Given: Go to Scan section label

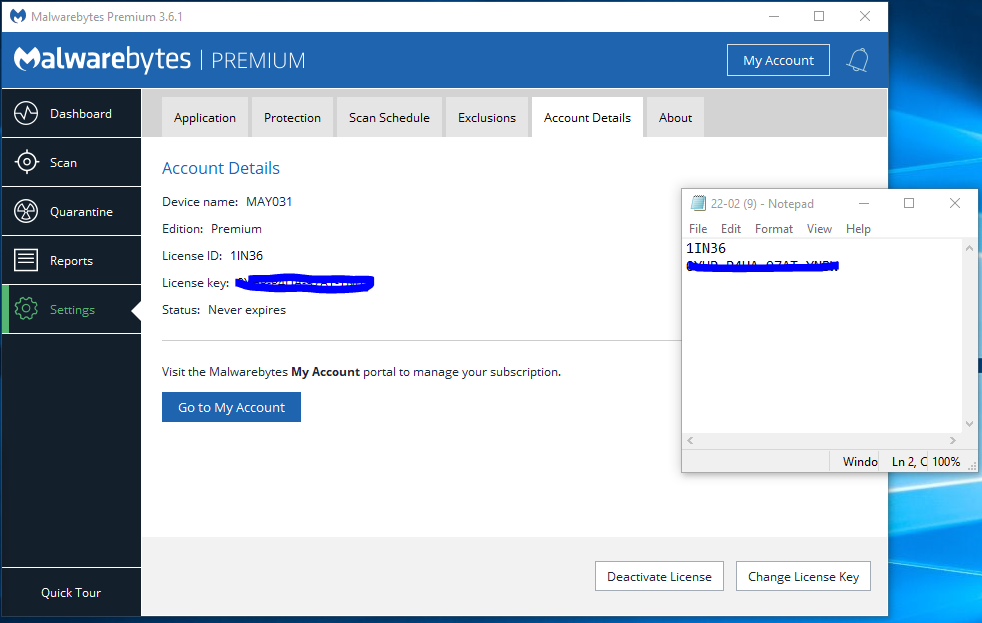Looking at the screenshot, I should (x=63, y=162).
